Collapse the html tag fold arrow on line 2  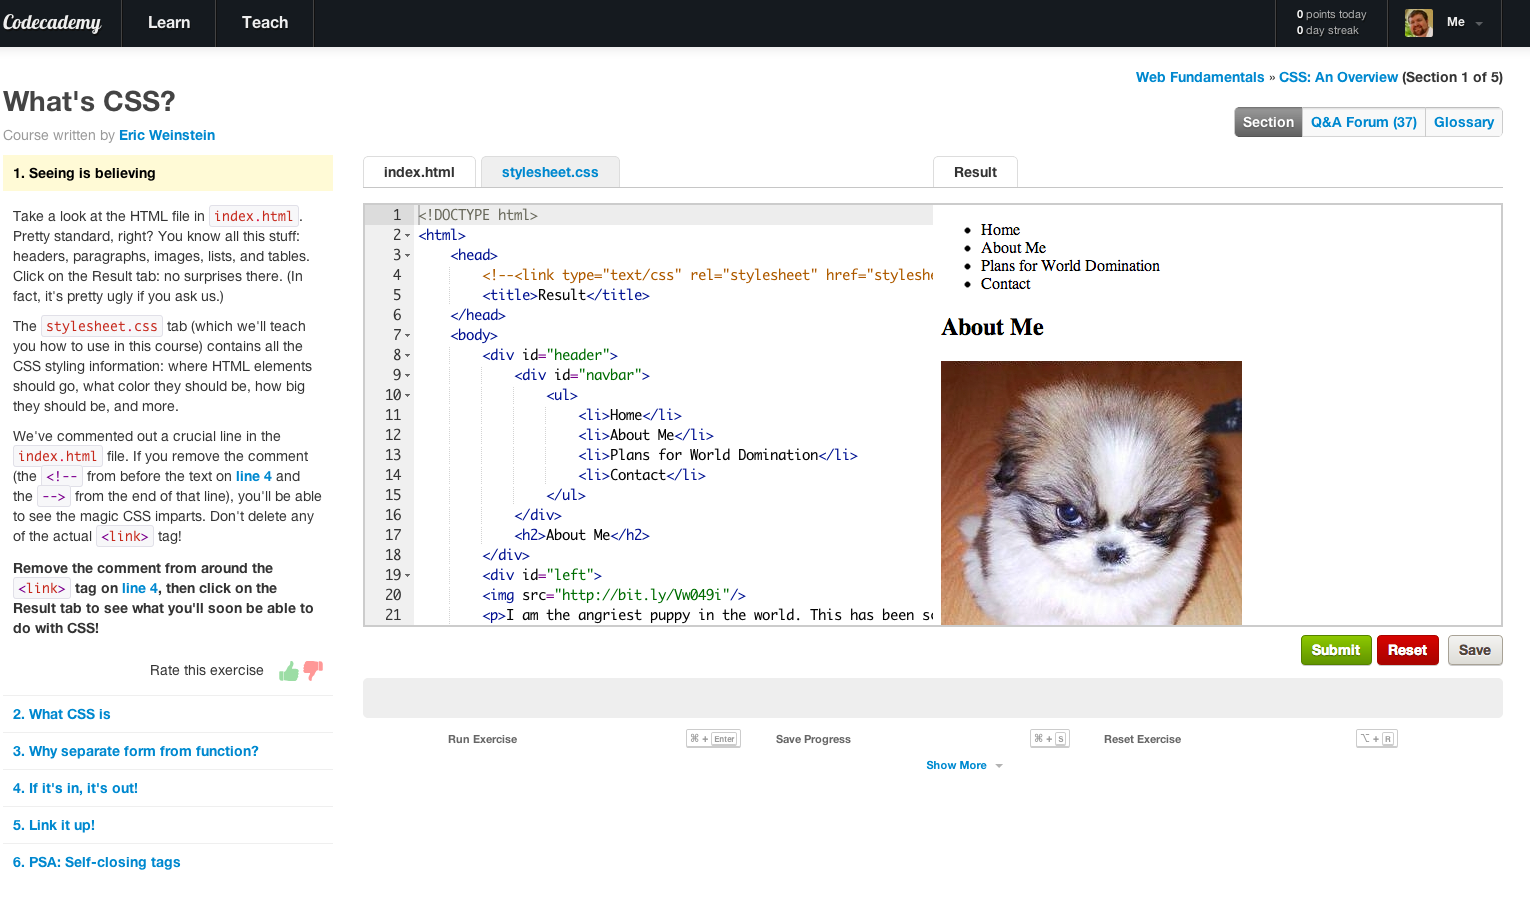tap(408, 235)
